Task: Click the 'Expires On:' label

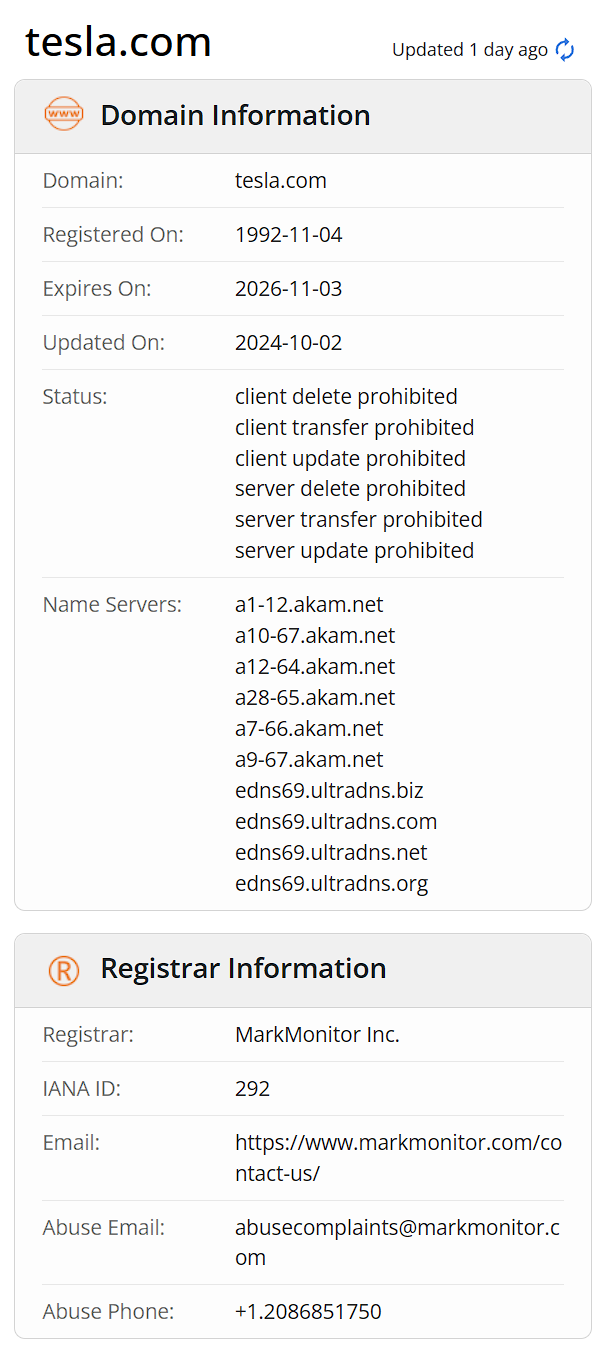Action: point(97,289)
